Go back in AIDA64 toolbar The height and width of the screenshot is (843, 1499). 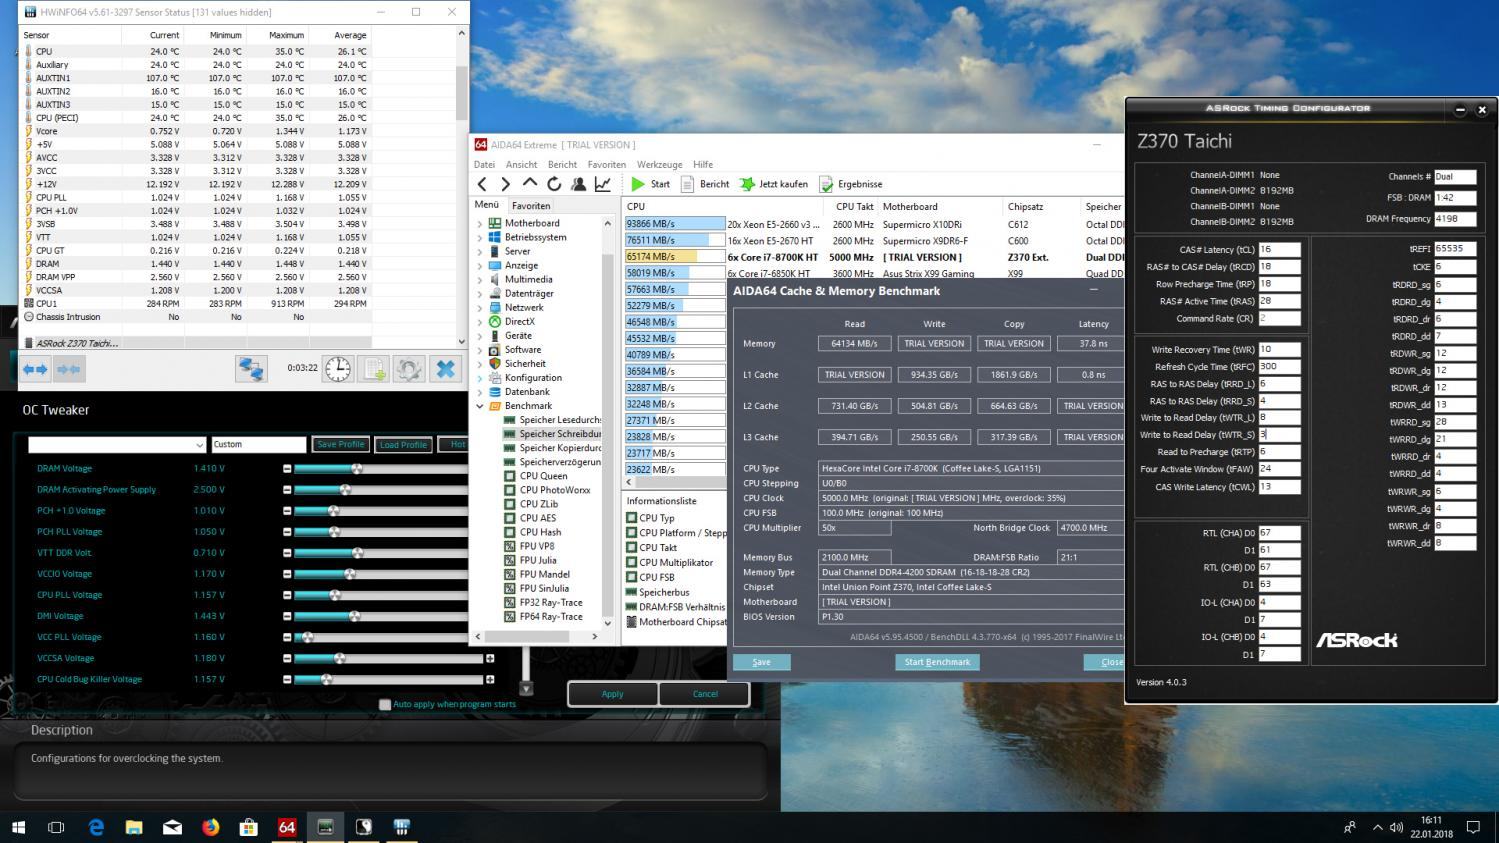[483, 184]
